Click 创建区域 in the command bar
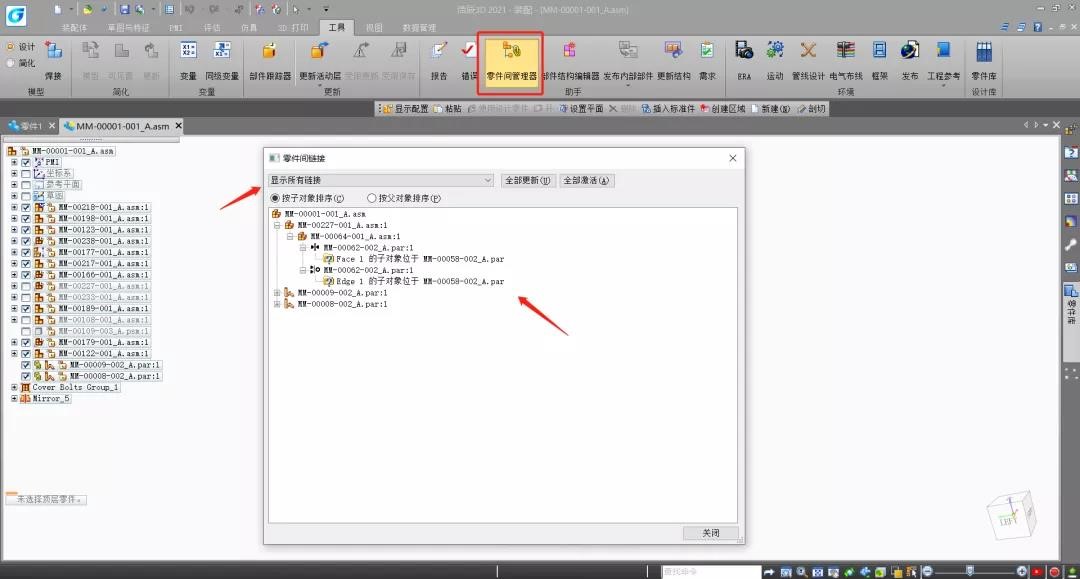 [x=723, y=109]
